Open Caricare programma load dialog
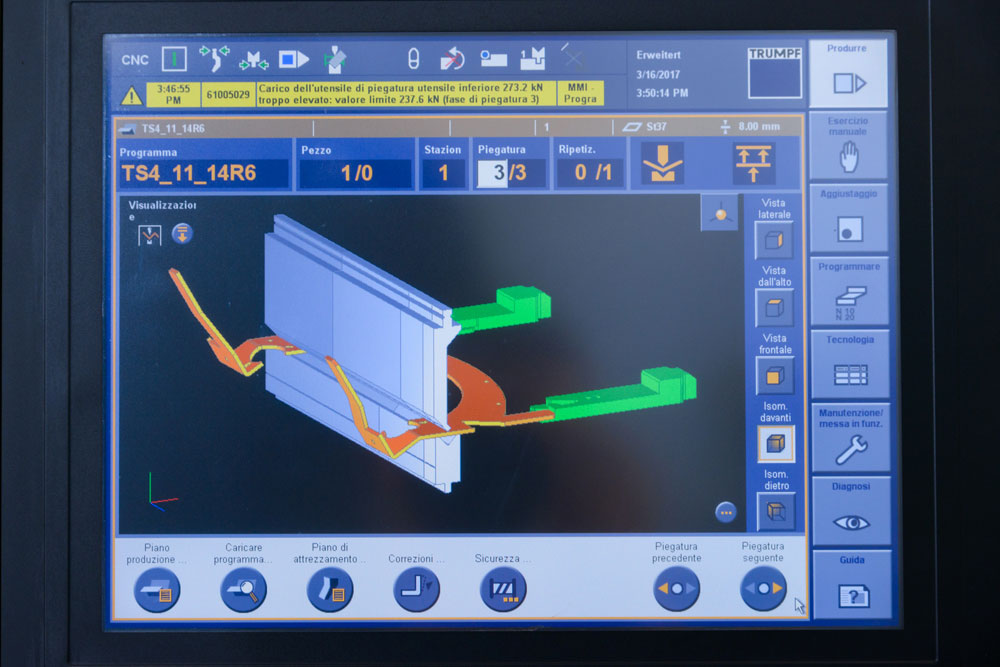Viewport: 1000px width, 667px height. [x=244, y=590]
